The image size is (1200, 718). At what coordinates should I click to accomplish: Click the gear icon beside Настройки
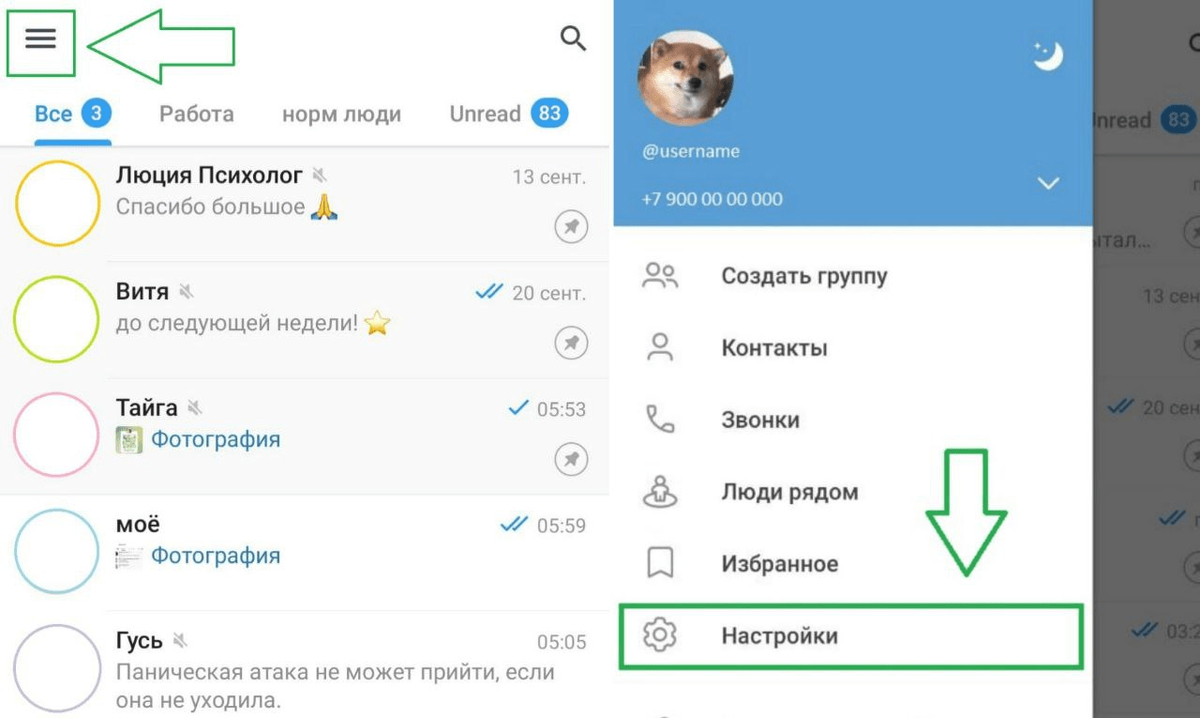click(660, 636)
